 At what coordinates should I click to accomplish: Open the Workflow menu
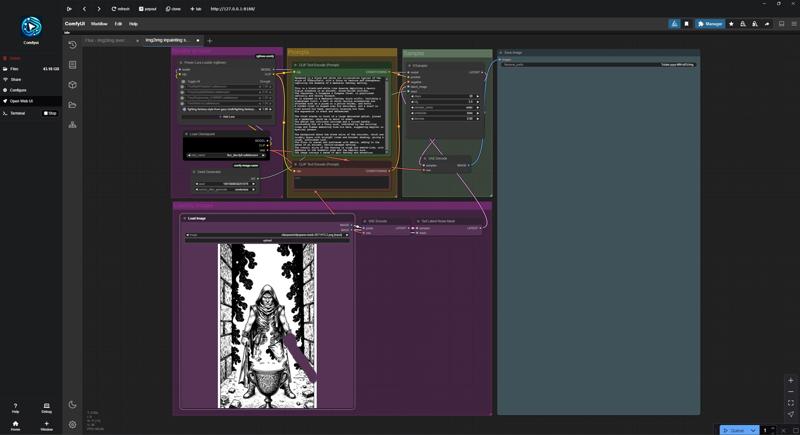[x=99, y=24]
